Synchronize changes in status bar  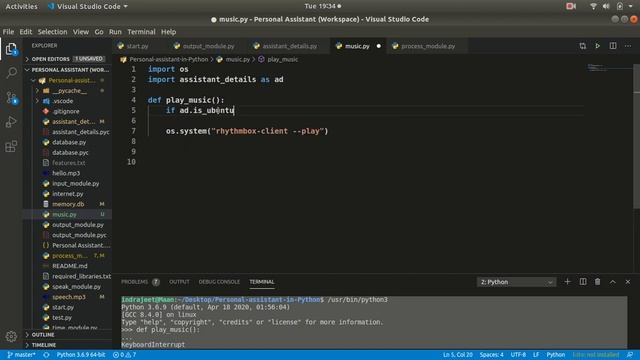pyautogui.click(x=46, y=355)
